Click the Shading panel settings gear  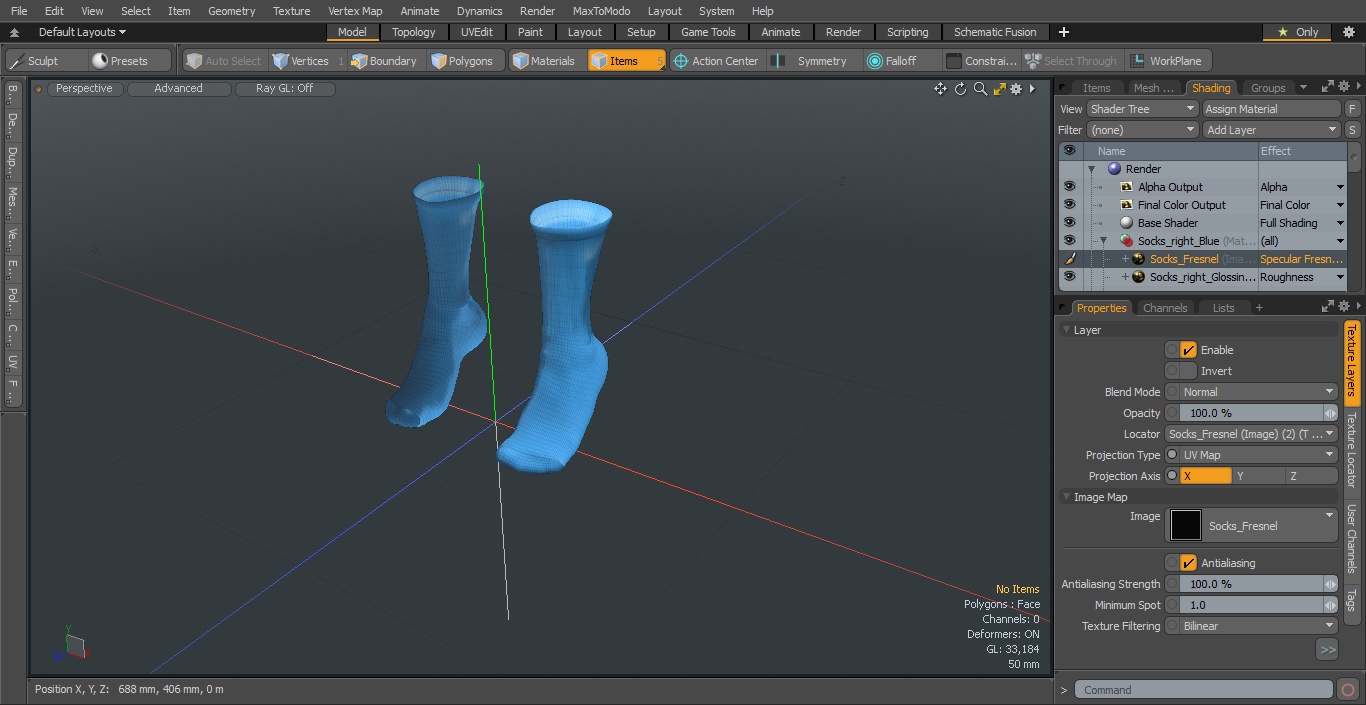pyautogui.click(x=1345, y=88)
